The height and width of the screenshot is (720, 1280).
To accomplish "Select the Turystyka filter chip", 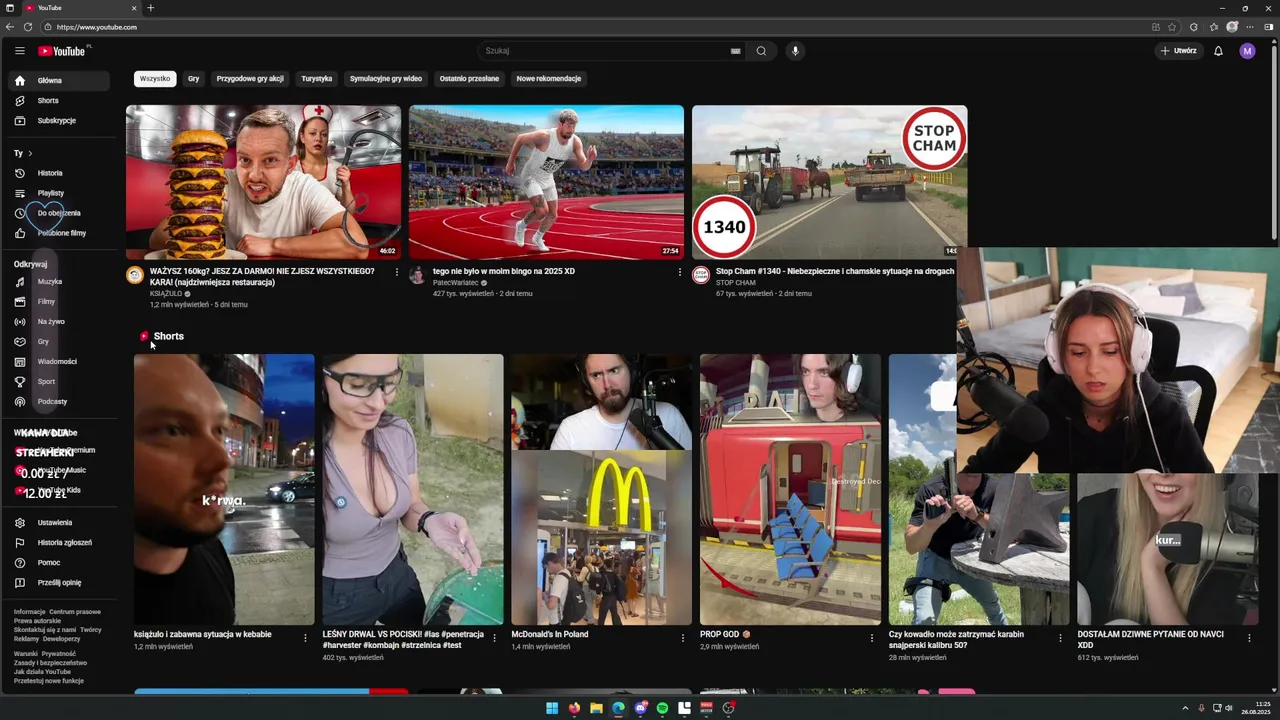I will [316, 78].
